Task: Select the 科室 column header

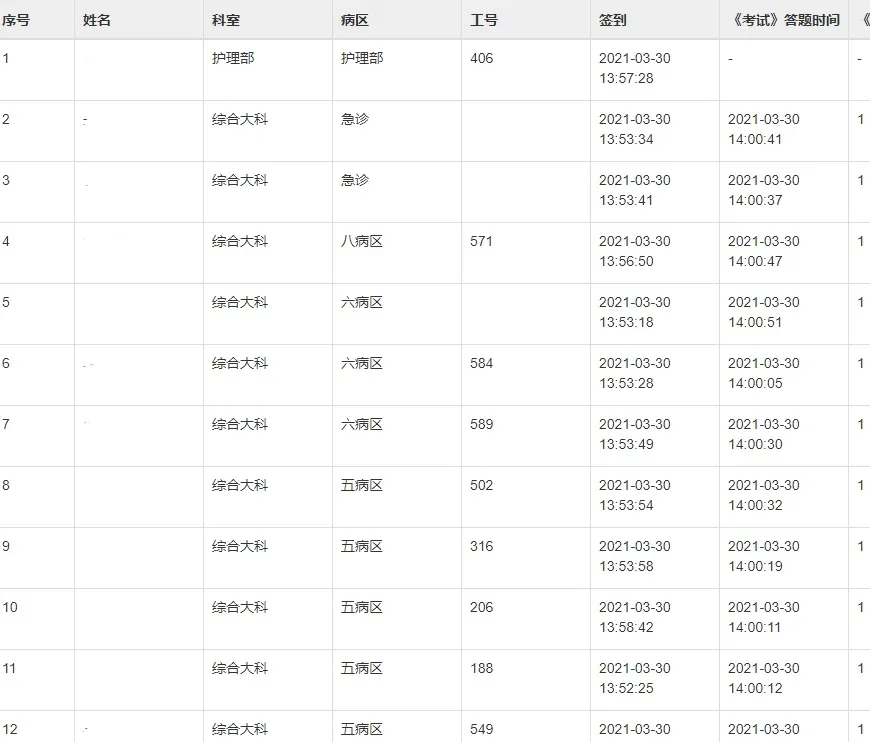Action: (x=226, y=20)
